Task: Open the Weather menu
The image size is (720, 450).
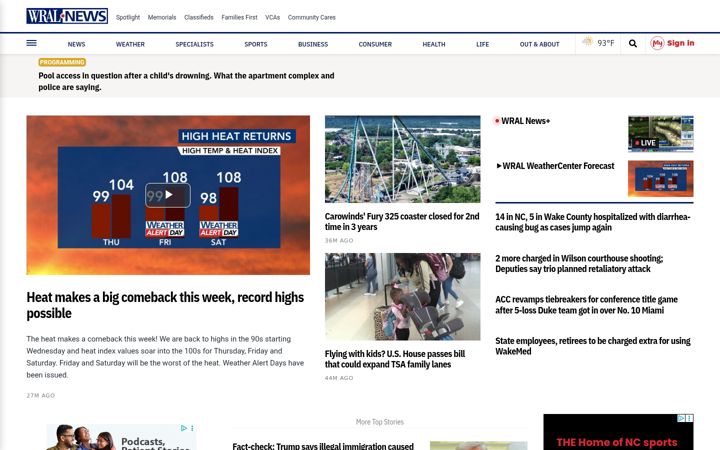Action: (x=130, y=45)
